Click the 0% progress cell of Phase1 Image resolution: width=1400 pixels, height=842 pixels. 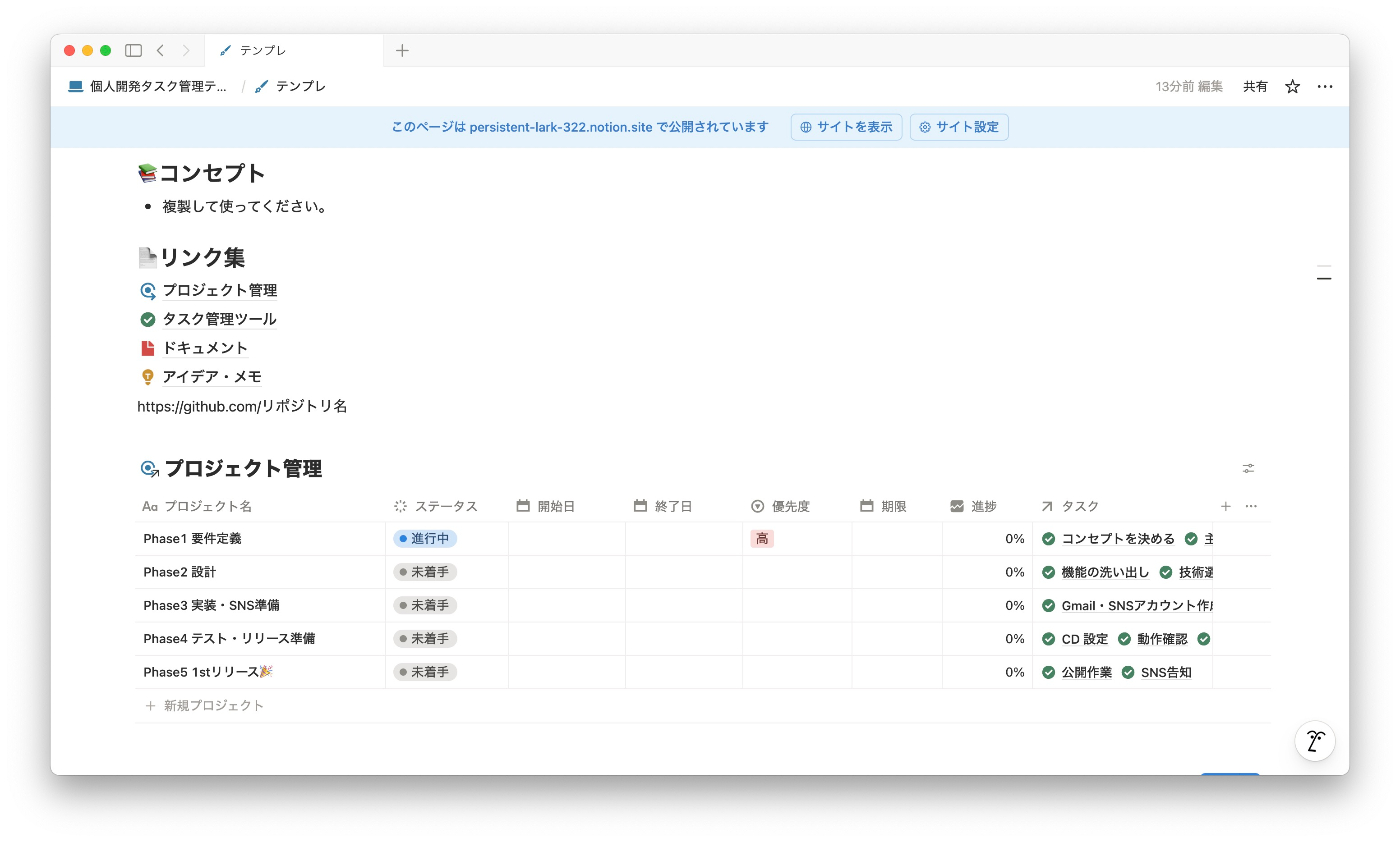click(x=987, y=539)
